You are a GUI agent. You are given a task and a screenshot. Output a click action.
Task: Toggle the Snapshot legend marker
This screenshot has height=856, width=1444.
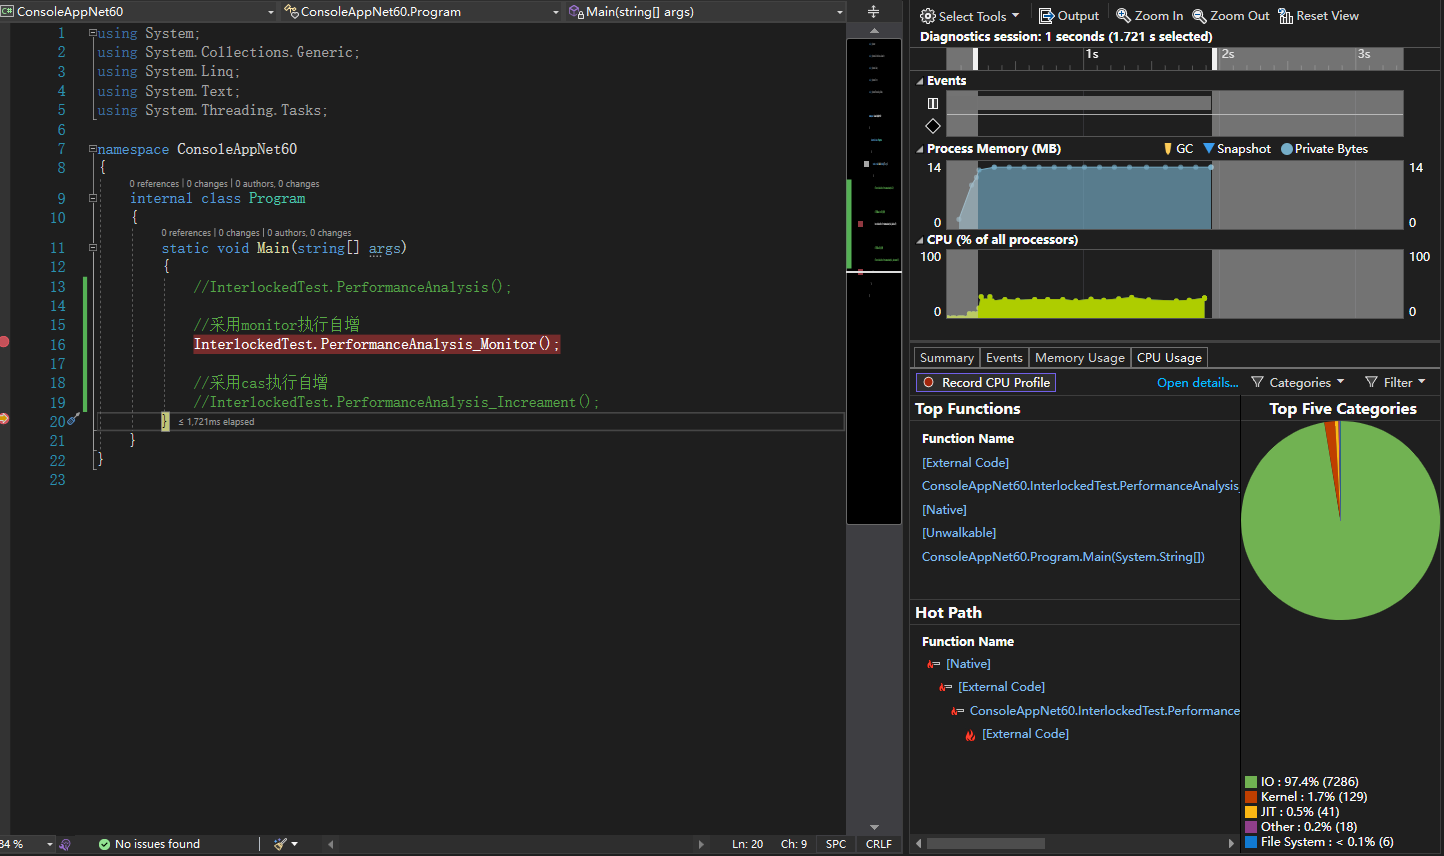click(1209, 148)
